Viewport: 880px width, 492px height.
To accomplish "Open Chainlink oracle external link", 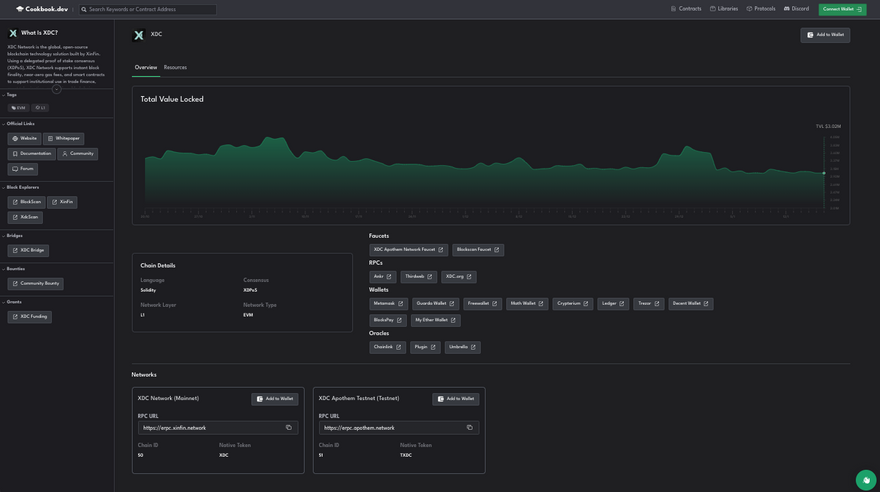I will coord(387,347).
